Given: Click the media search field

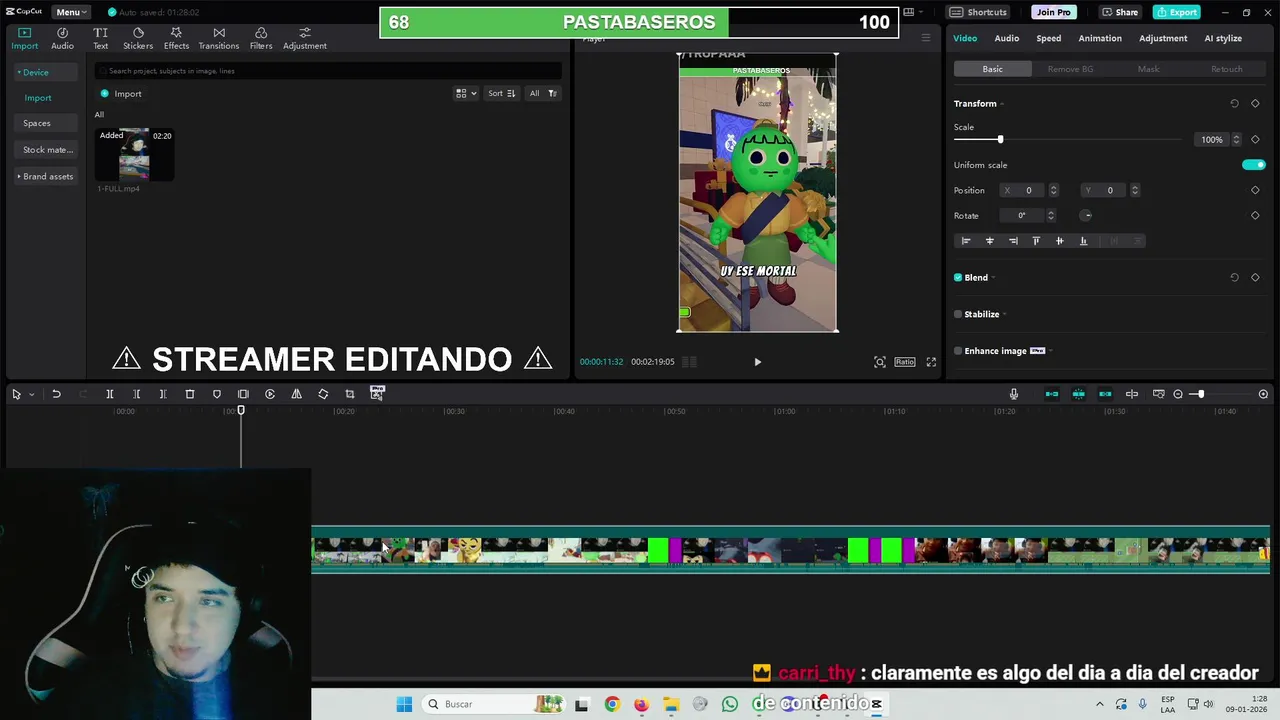Looking at the screenshot, I should point(328,71).
